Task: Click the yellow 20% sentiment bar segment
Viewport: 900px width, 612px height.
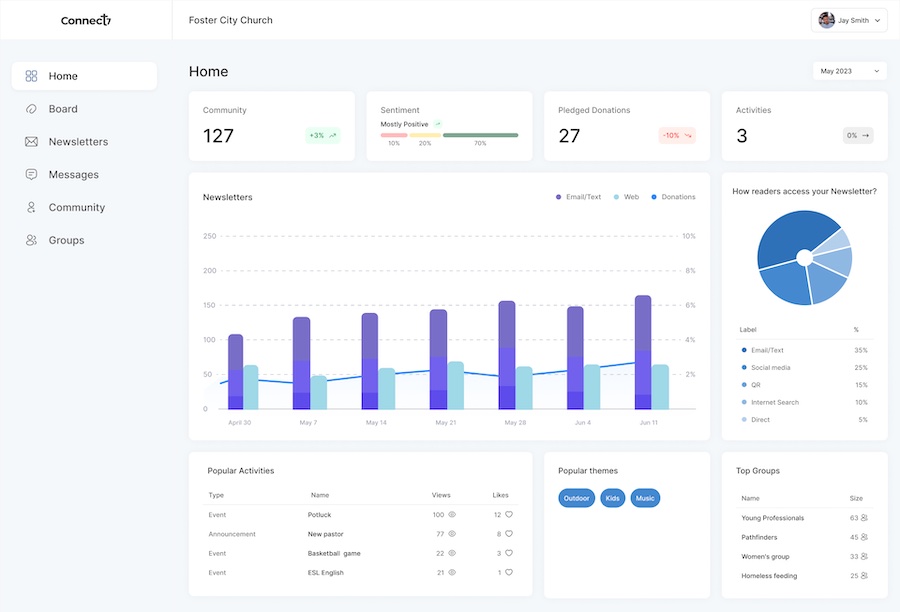Action: 425,135
